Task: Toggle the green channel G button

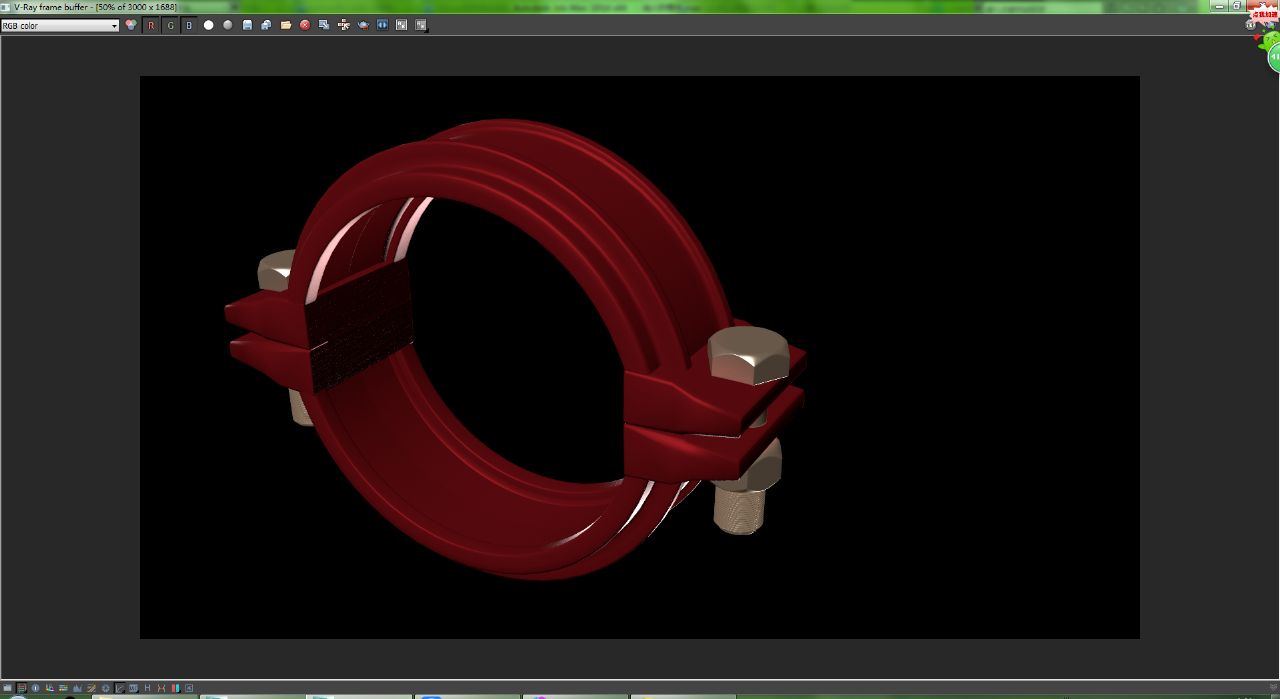Action: click(170, 25)
